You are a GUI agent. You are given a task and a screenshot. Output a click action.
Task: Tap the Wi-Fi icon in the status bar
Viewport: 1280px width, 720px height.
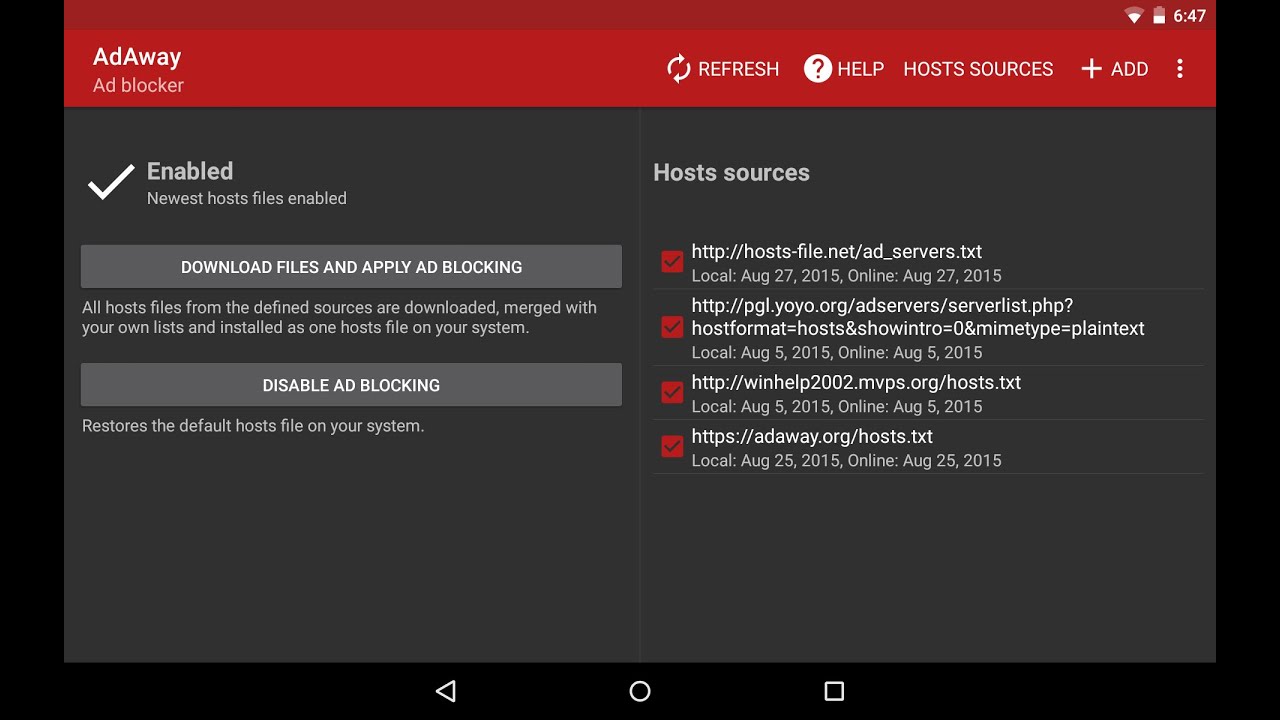[x=1134, y=15]
